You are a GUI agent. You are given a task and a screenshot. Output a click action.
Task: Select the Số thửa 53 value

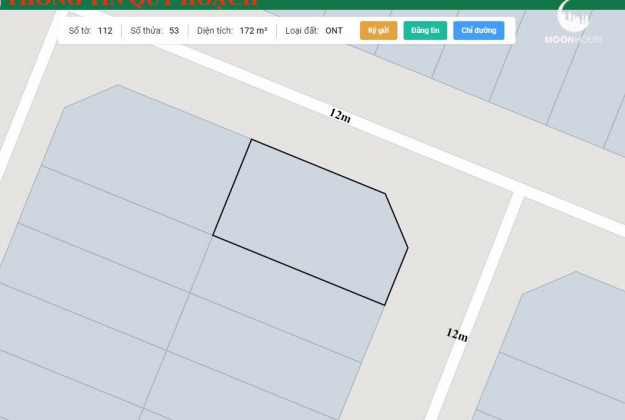pos(173,31)
